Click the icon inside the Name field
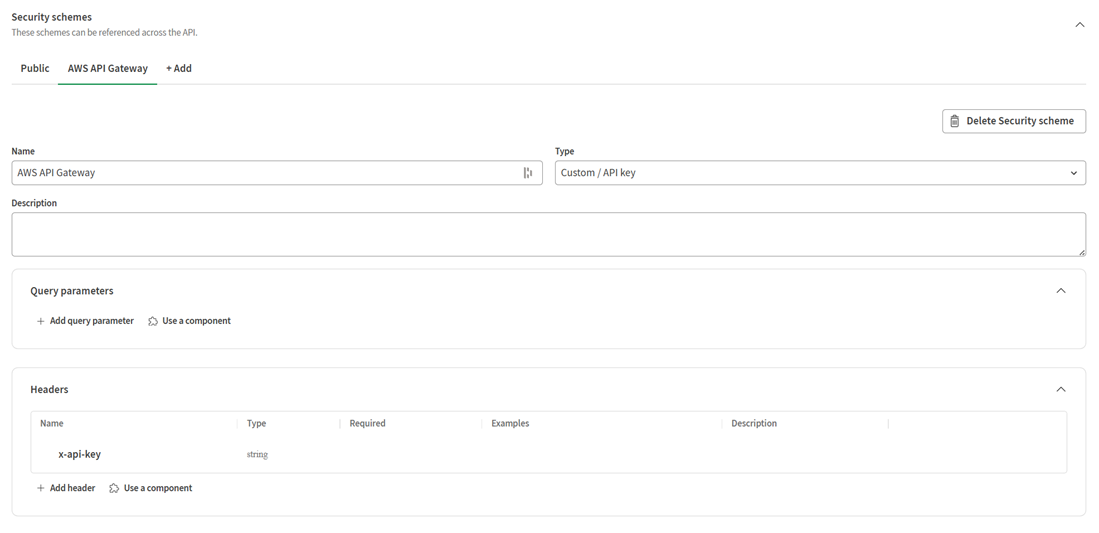 [528, 173]
